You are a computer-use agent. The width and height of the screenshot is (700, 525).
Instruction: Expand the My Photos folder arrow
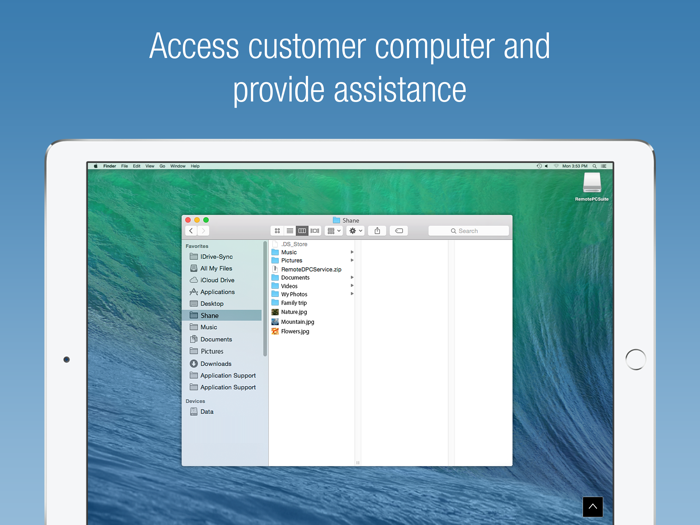tap(352, 294)
